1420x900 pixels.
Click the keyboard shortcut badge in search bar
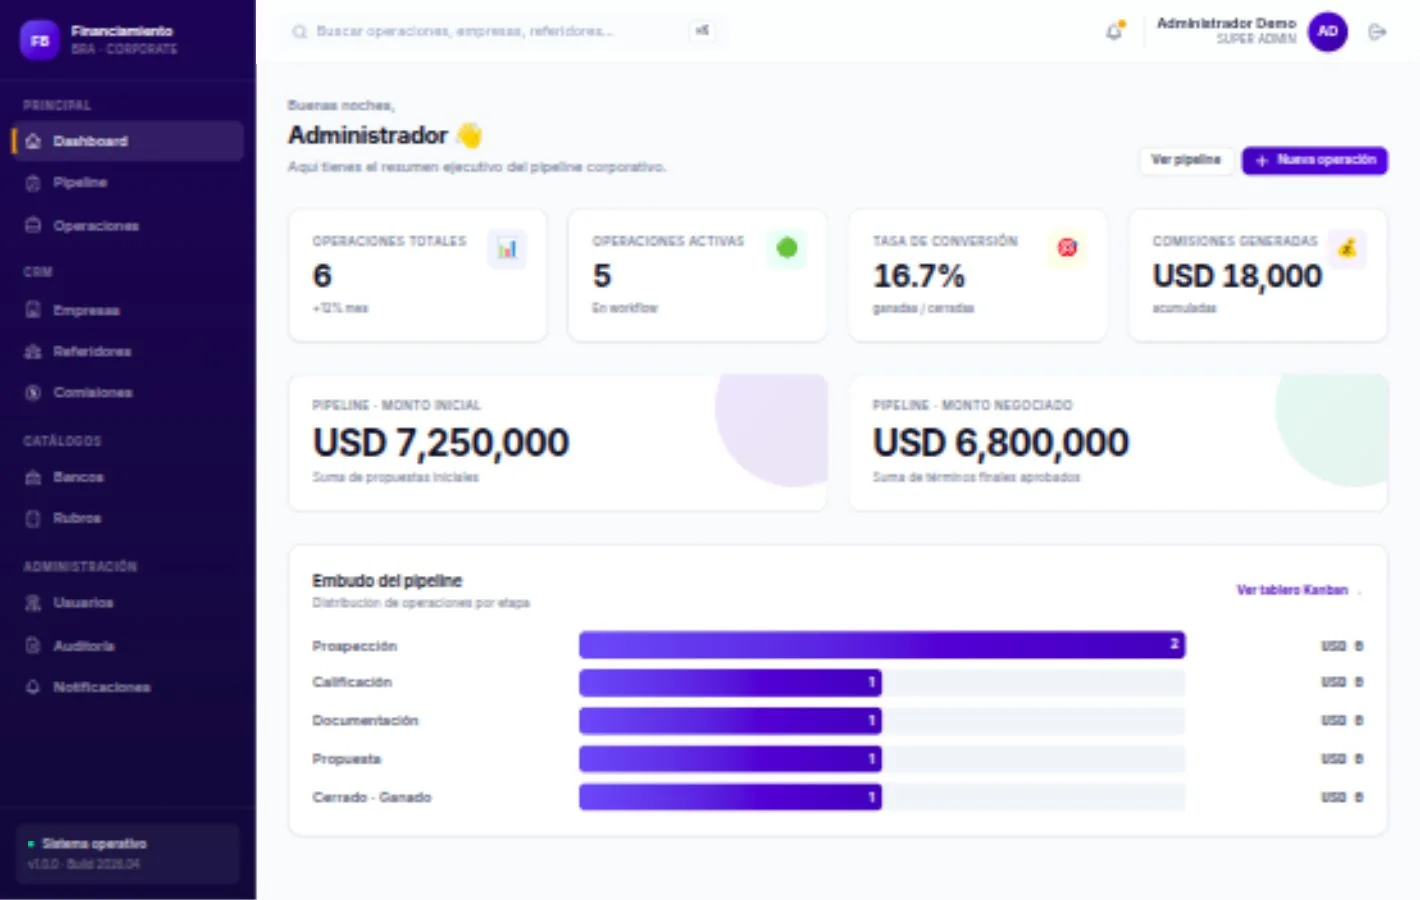pos(702,31)
